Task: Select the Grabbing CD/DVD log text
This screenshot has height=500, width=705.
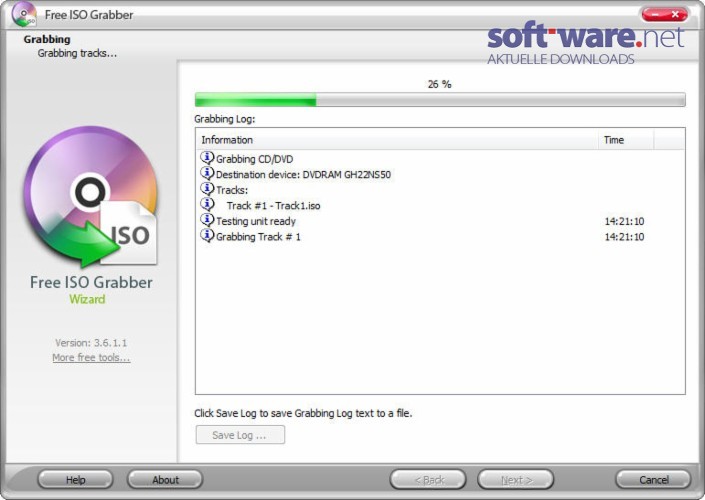Action: [254, 159]
